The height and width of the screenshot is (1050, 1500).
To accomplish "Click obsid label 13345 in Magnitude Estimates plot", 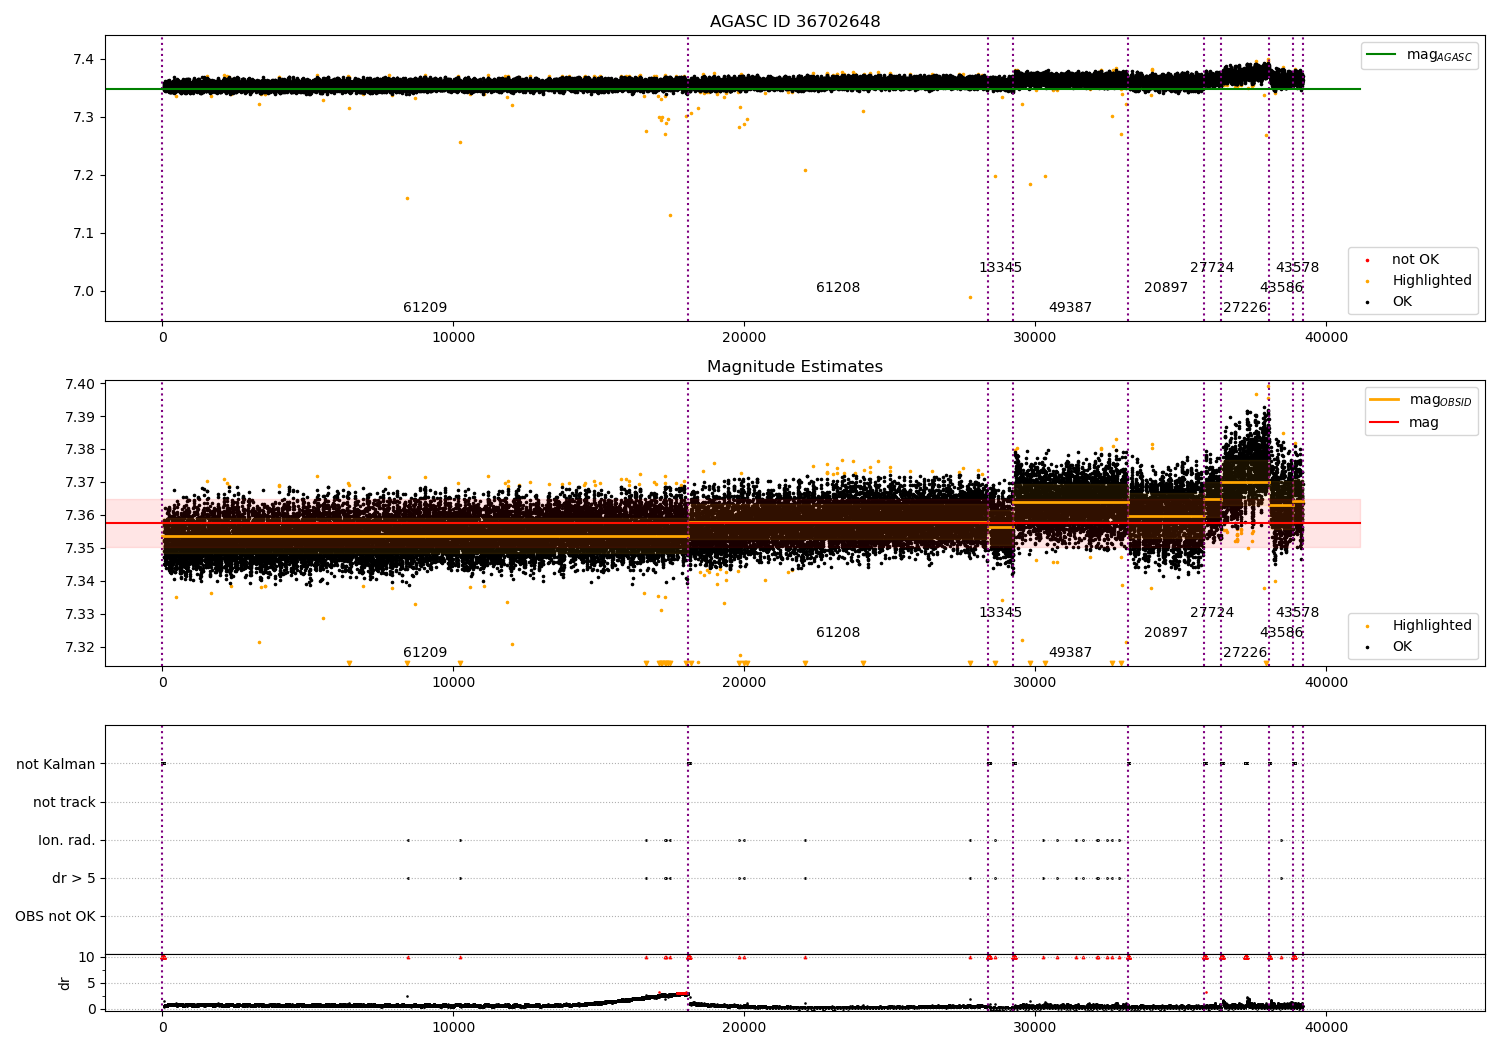I will [x=1000, y=612].
